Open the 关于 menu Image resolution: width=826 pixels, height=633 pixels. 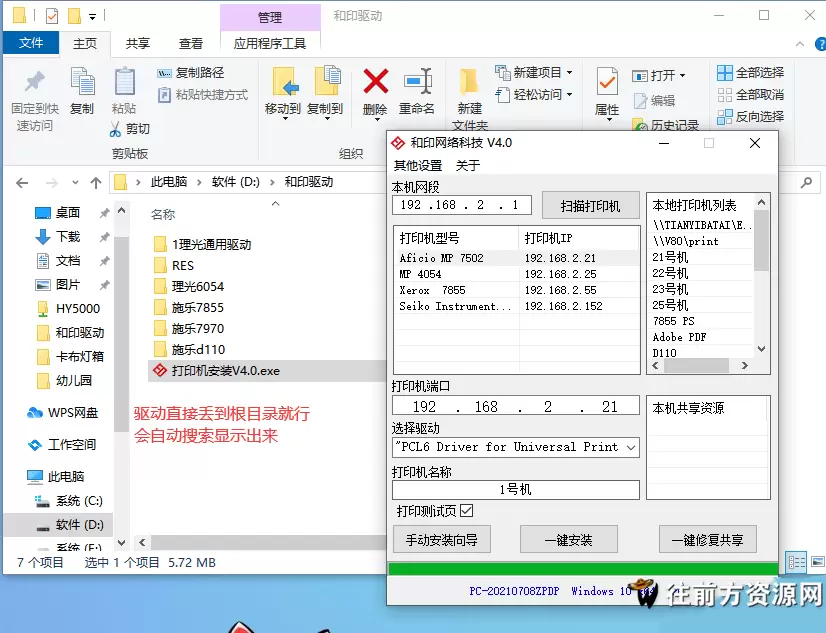(x=468, y=165)
